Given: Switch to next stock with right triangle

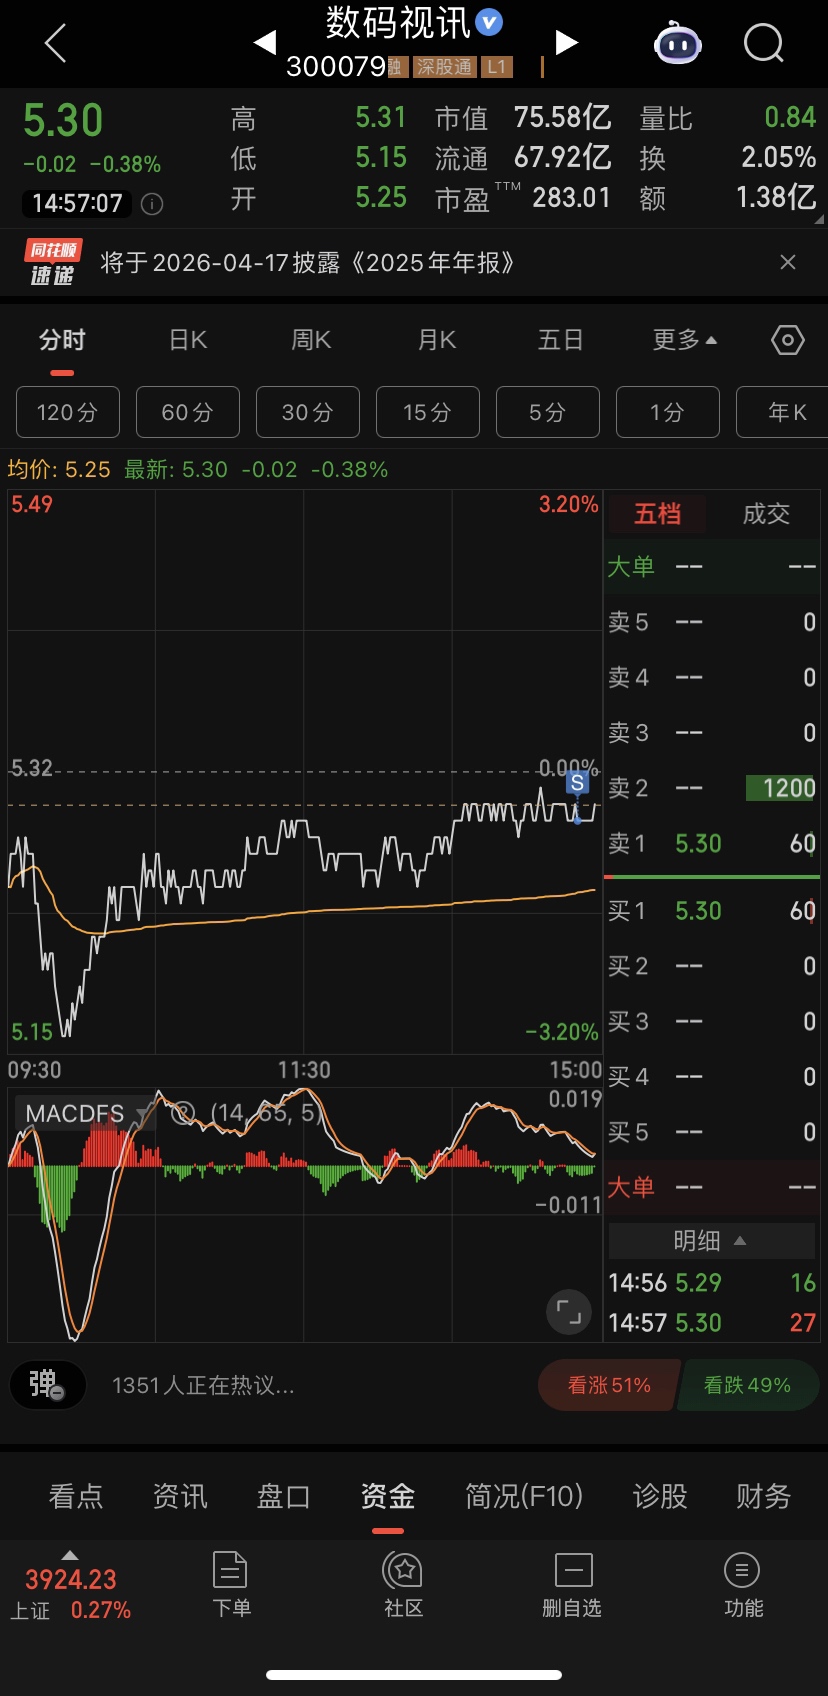Looking at the screenshot, I should (x=566, y=42).
